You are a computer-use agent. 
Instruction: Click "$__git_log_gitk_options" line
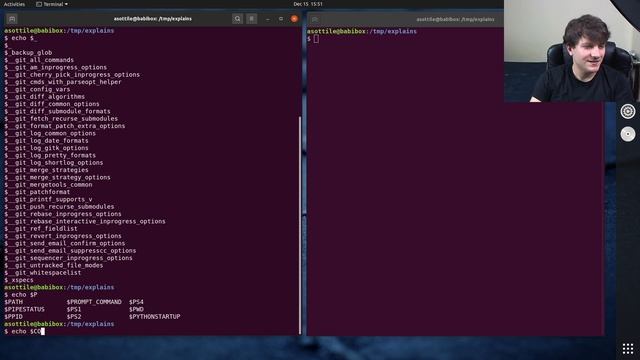click(x=46, y=148)
